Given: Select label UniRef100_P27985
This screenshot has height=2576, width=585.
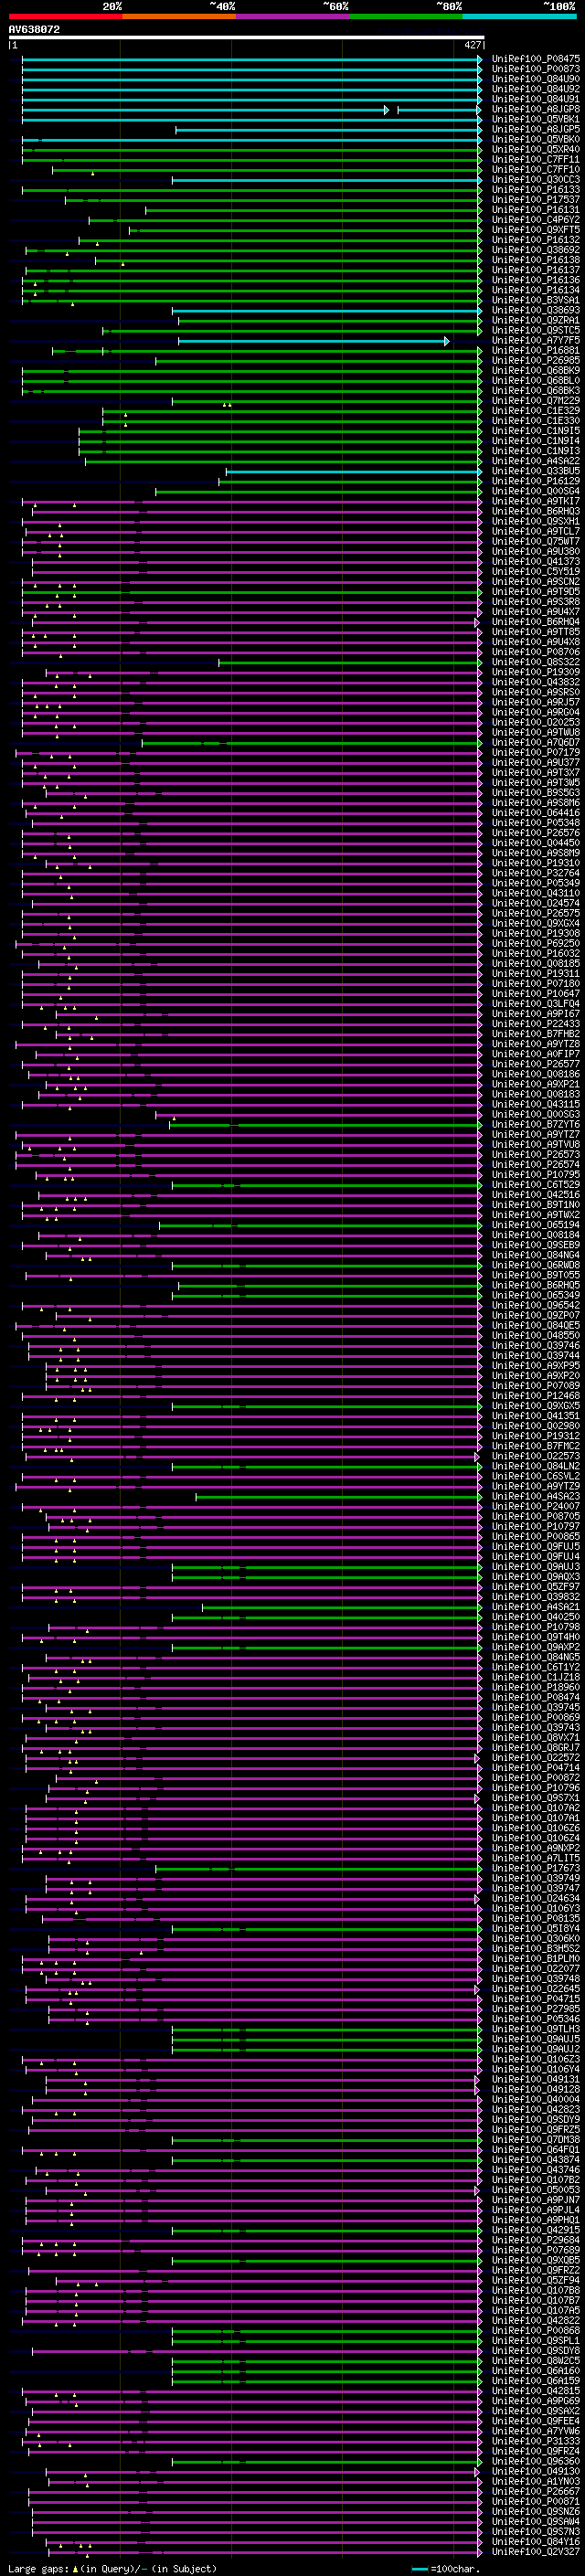Looking at the screenshot, I should click(x=536, y=2008).
